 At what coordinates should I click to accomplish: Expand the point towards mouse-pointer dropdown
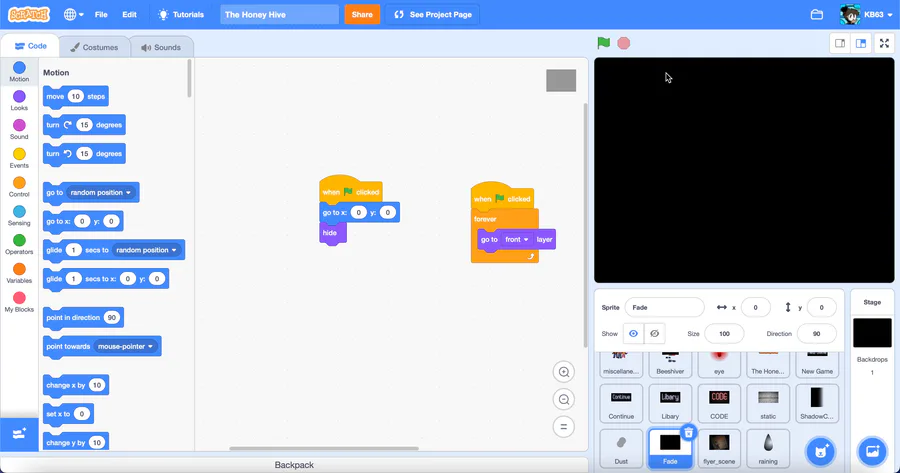(125, 346)
